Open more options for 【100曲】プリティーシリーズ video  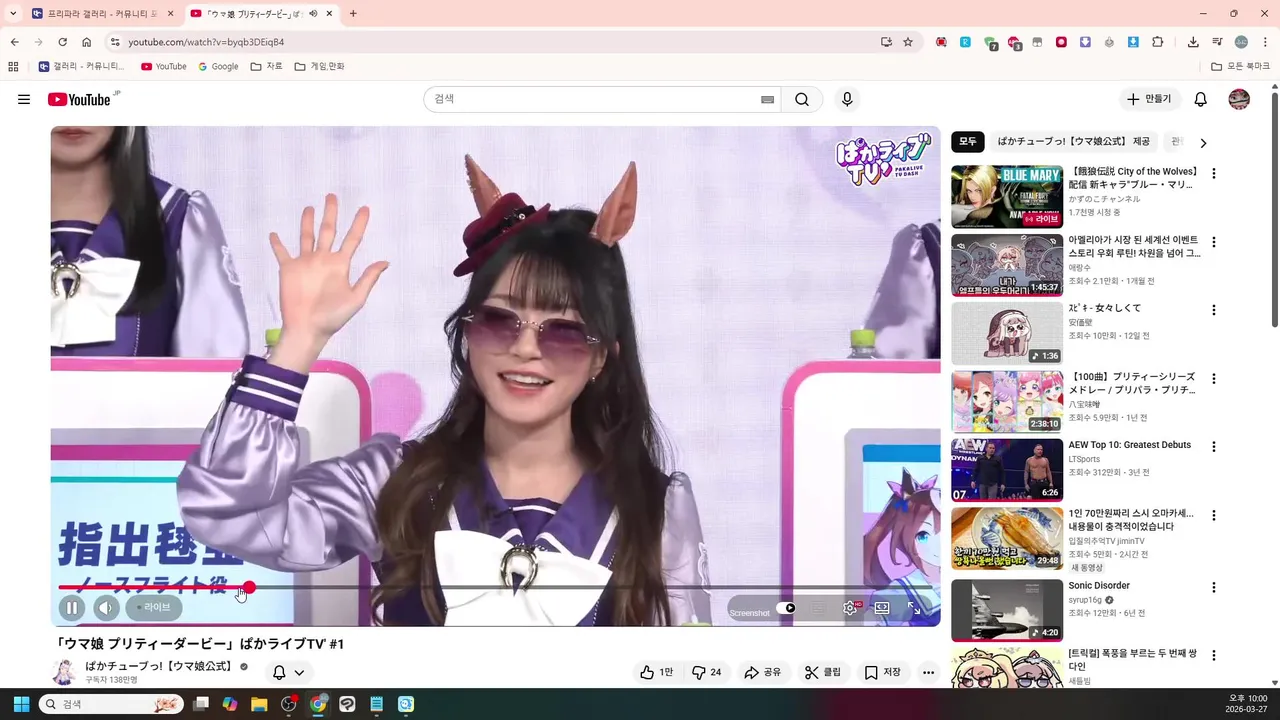pyautogui.click(x=1214, y=379)
